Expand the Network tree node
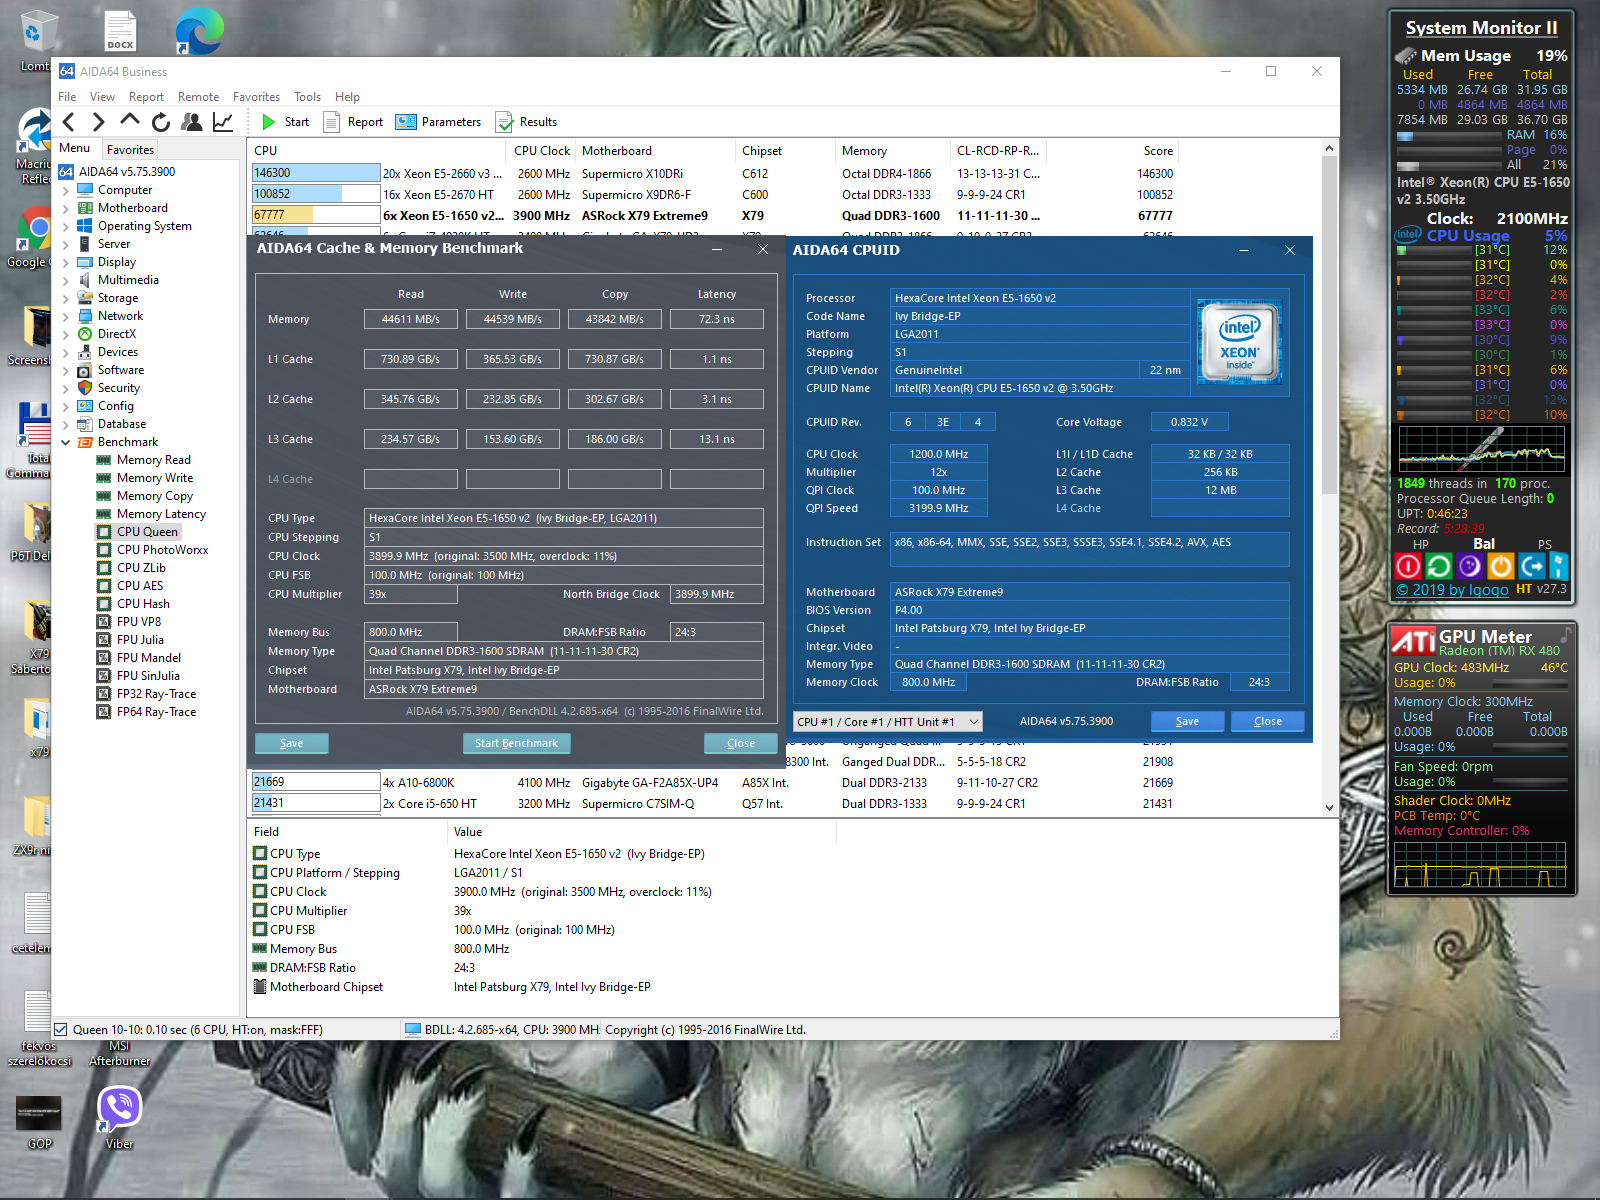Image resolution: width=1600 pixels, height=1200 pixels. 66,316
